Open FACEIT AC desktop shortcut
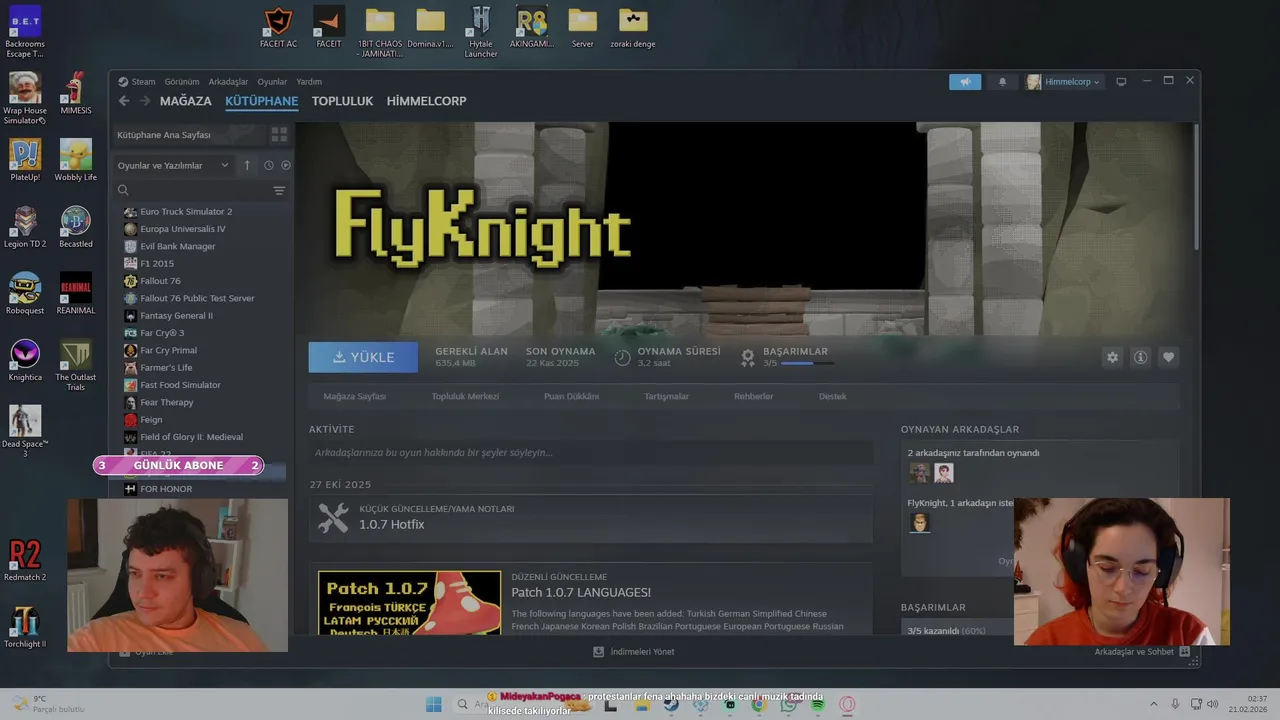 tap(278, 27)
